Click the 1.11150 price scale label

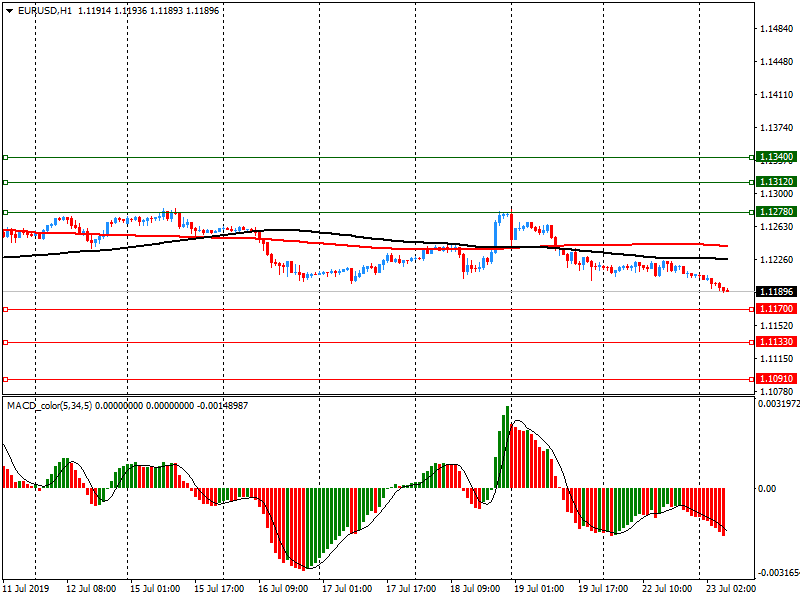pyautogui.click(x=777, y=359)
